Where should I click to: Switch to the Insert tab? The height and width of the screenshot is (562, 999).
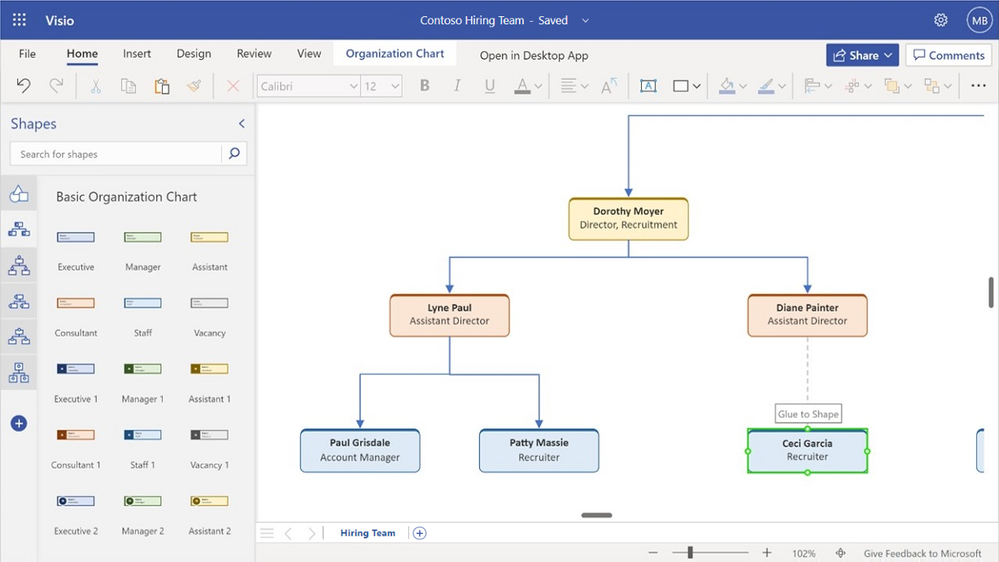tap(137, 54)
